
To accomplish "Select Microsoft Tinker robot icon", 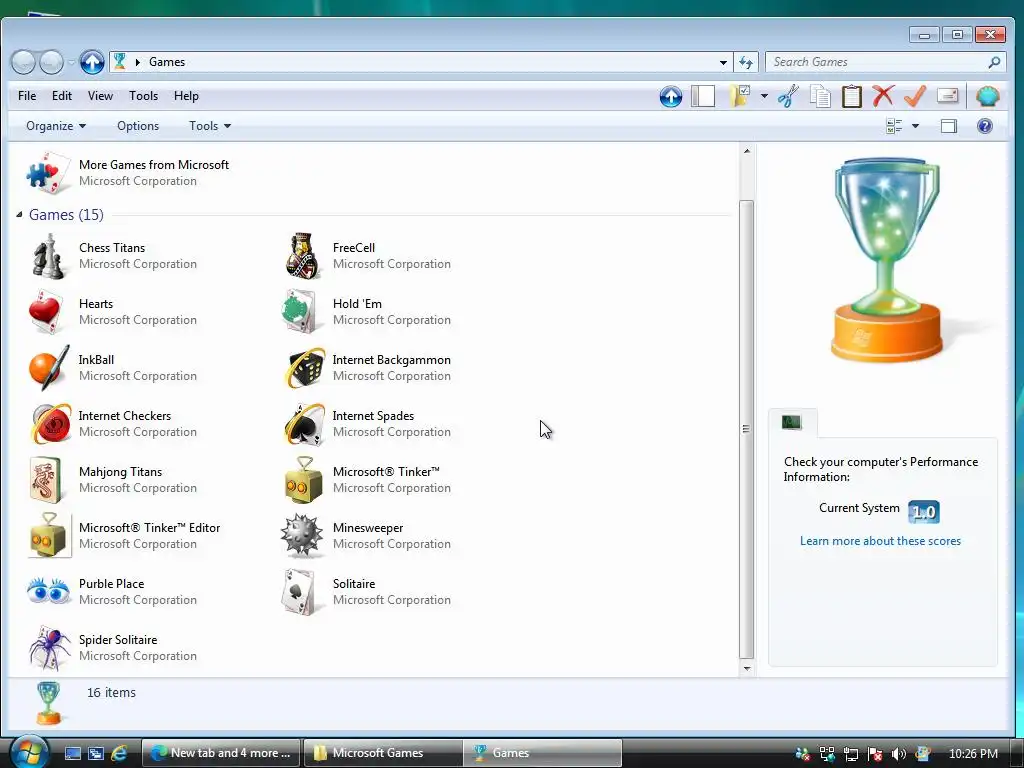I will click(304, 480).
